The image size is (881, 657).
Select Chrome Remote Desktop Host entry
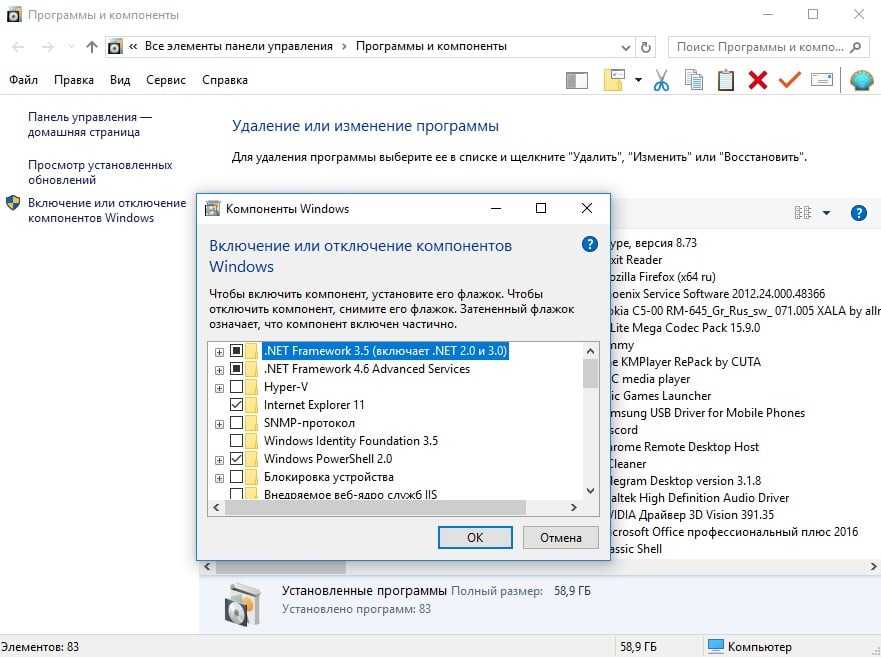tap(684, 447)
